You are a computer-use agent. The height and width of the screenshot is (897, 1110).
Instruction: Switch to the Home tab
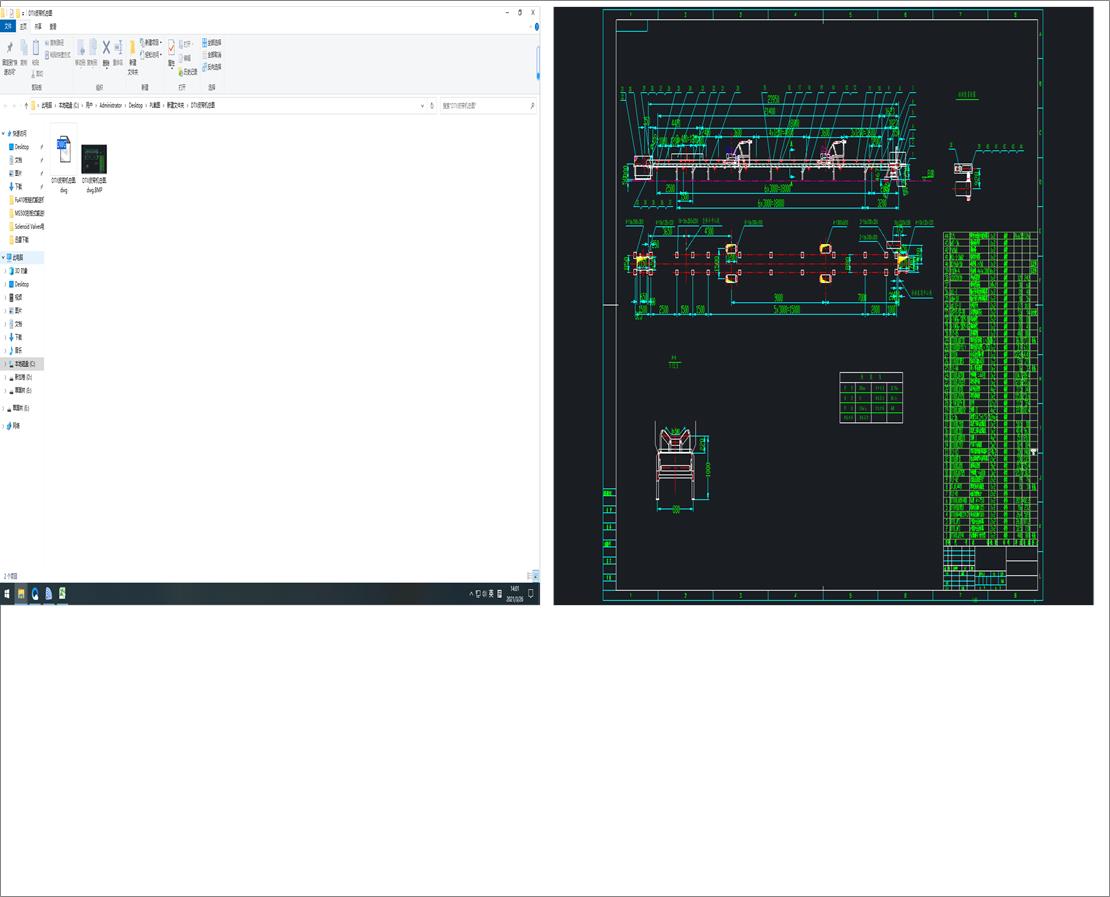pyautogui.click(x=23, y=27)
